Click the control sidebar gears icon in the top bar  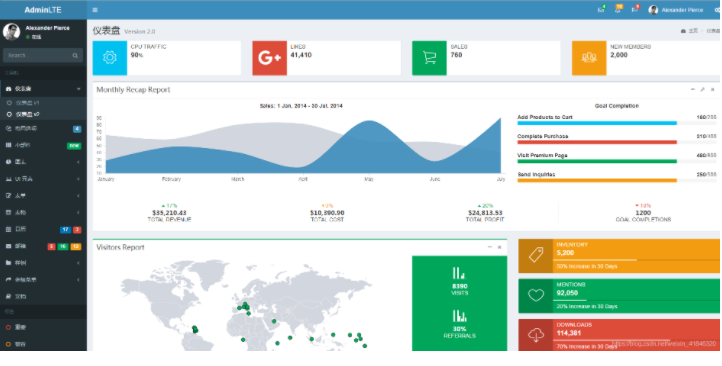(718, 10)
